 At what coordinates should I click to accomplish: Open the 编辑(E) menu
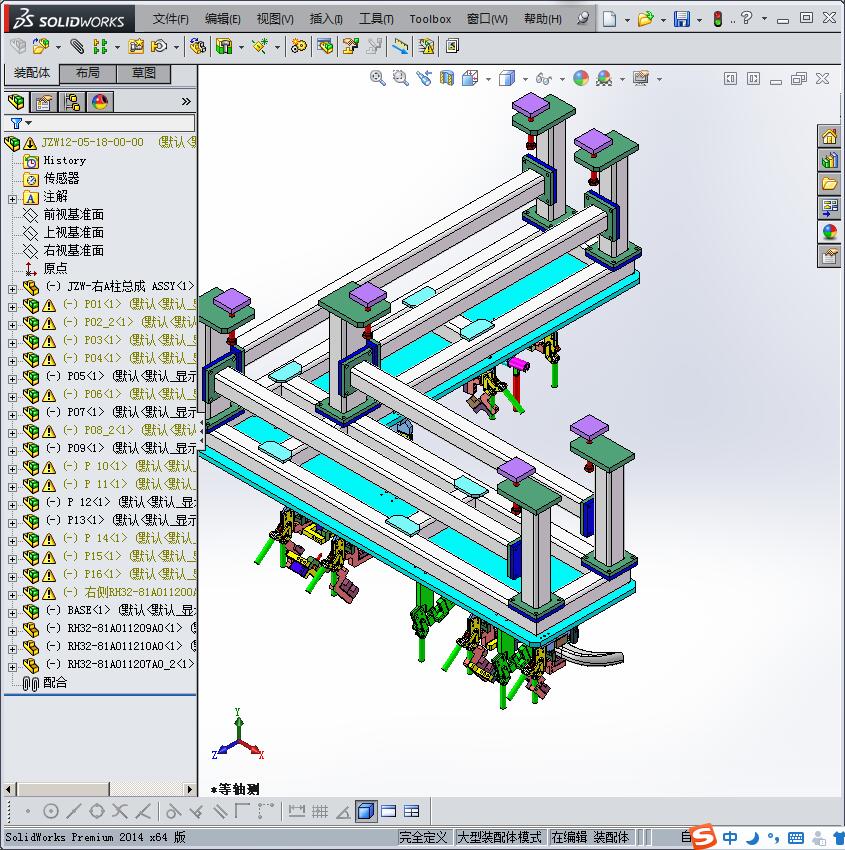(223, 19)
